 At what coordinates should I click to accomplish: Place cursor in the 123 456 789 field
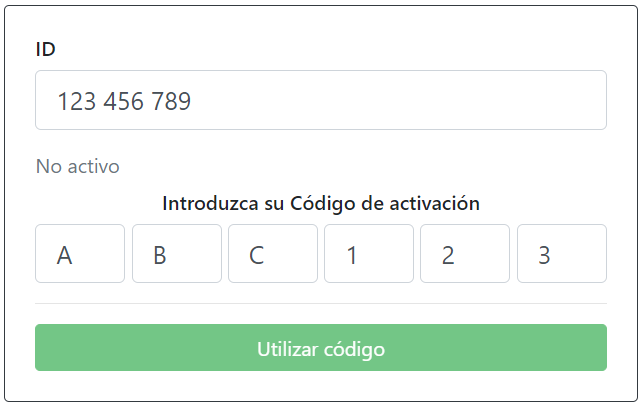[320, 100]
